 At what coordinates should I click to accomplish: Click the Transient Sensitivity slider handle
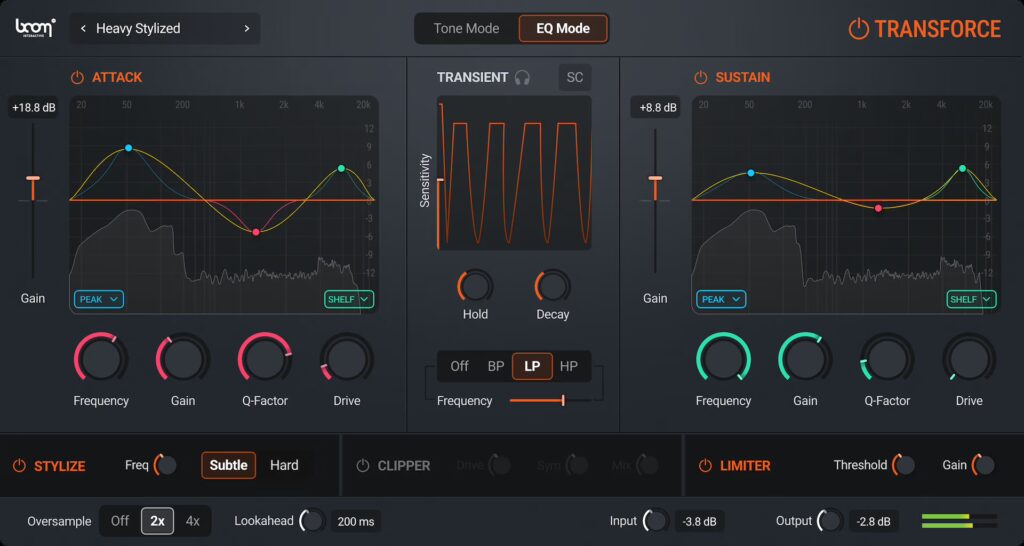440,179
